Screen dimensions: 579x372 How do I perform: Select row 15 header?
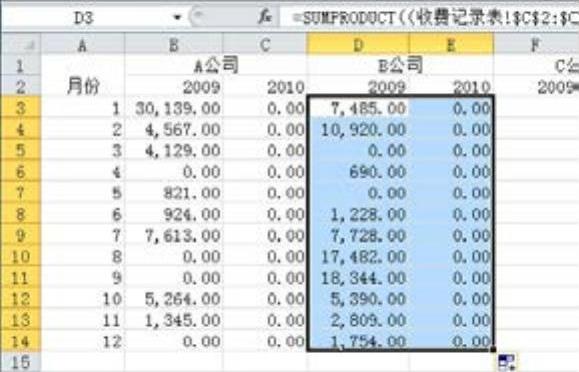coord(21,362)
